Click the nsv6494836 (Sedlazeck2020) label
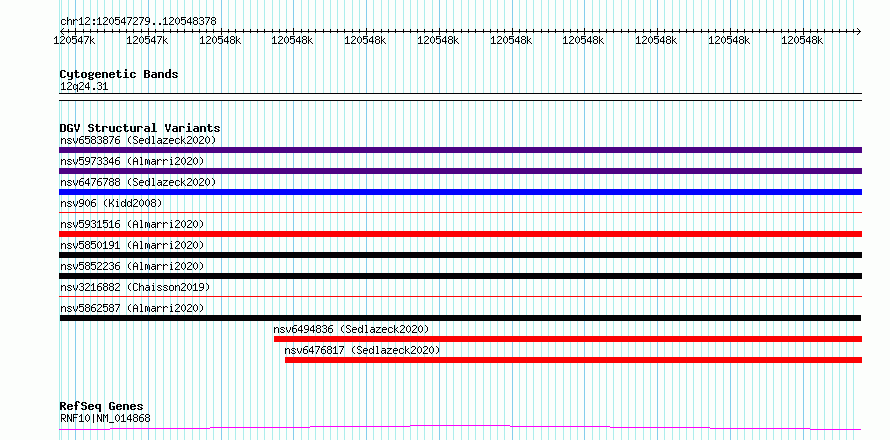The height and width of the screenshot is (440, 890). click(351, 329)
